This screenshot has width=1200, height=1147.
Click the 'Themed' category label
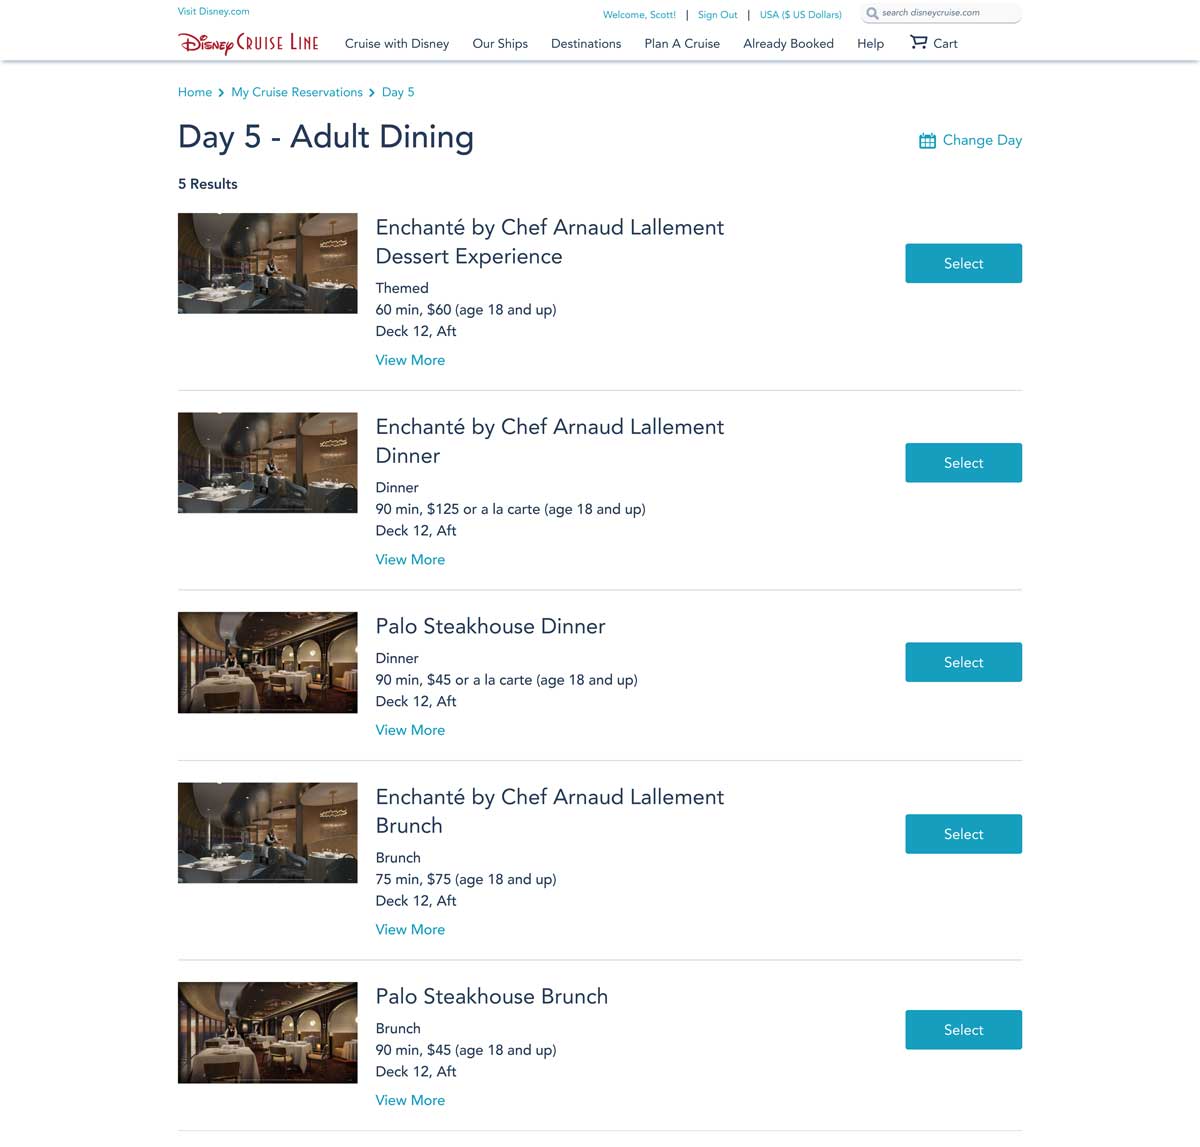click(402, 288)
